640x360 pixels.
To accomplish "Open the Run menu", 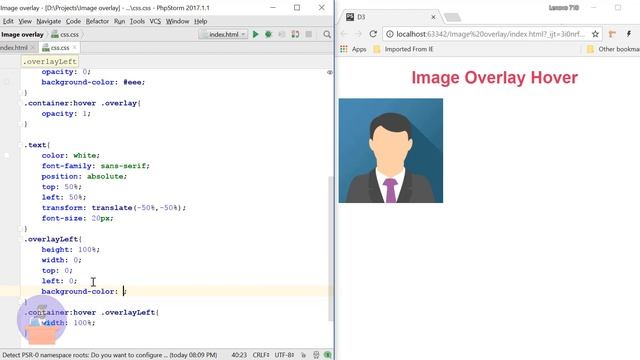I will [x=119, y=21].
